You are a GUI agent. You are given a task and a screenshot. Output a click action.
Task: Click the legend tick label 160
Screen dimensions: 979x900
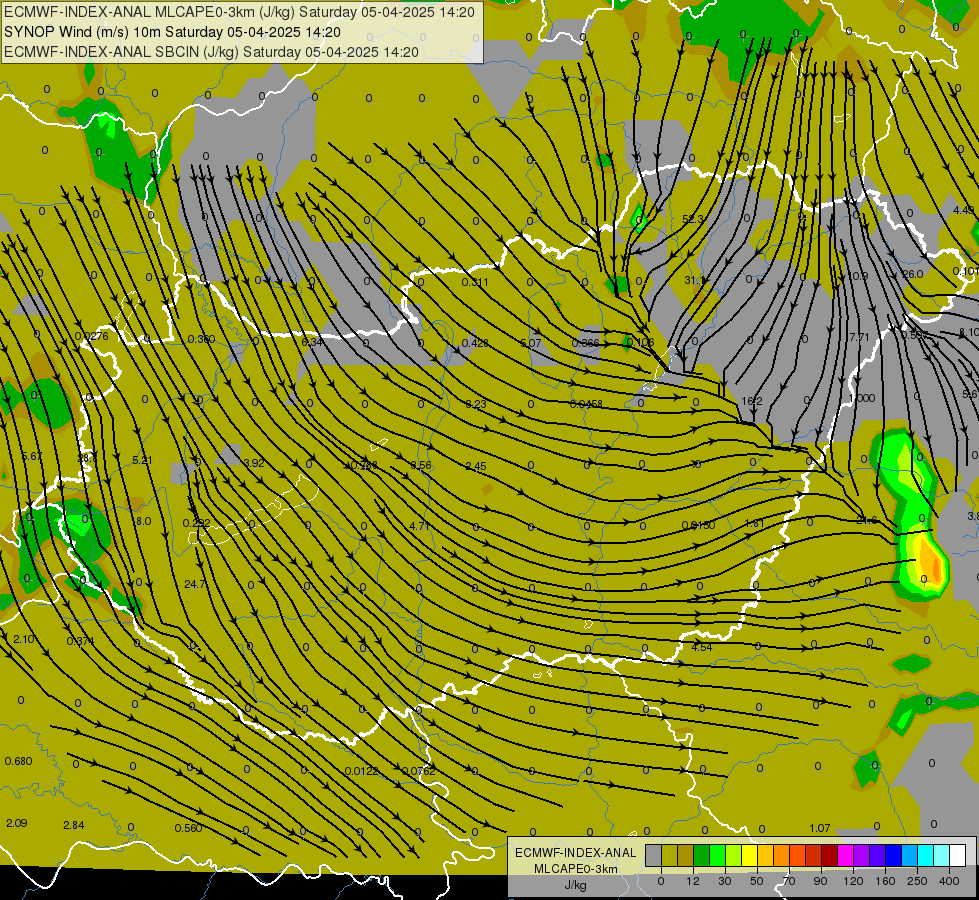885,881
